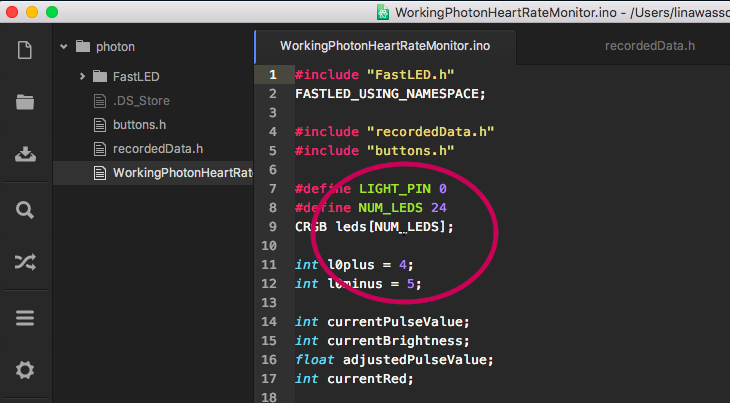Click value 5 on line 12

pyautogui.click(x=411, y=284)
